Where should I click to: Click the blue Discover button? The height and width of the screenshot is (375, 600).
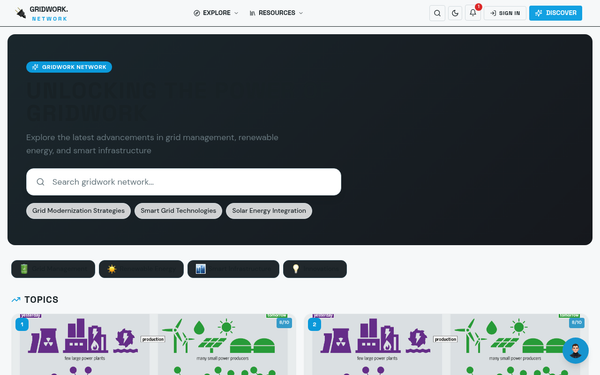pyautogui.click(x=555, y=13)
